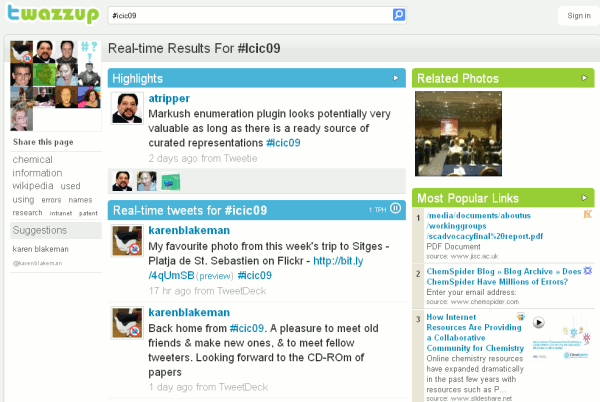Viewport: 600px width, 402px height.
Task: Click the blue search magnifier icon
Action: coord(399,15)
